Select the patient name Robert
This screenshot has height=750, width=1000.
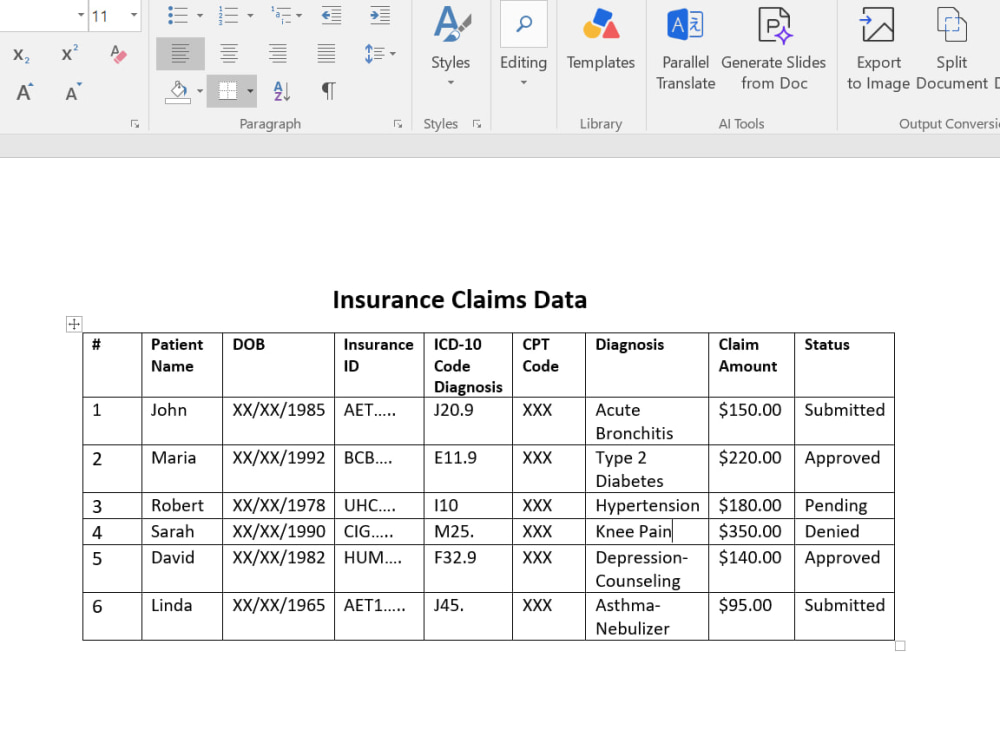[x=177, y=505]
